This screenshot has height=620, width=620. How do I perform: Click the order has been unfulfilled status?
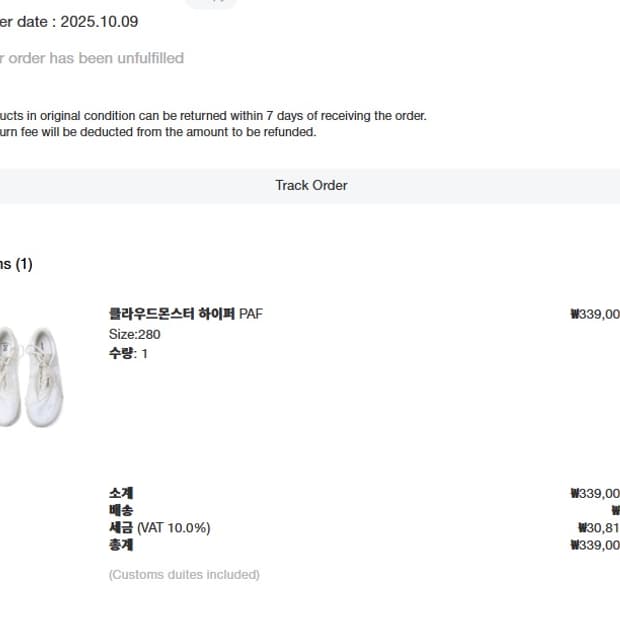click(x=92, y=58)
